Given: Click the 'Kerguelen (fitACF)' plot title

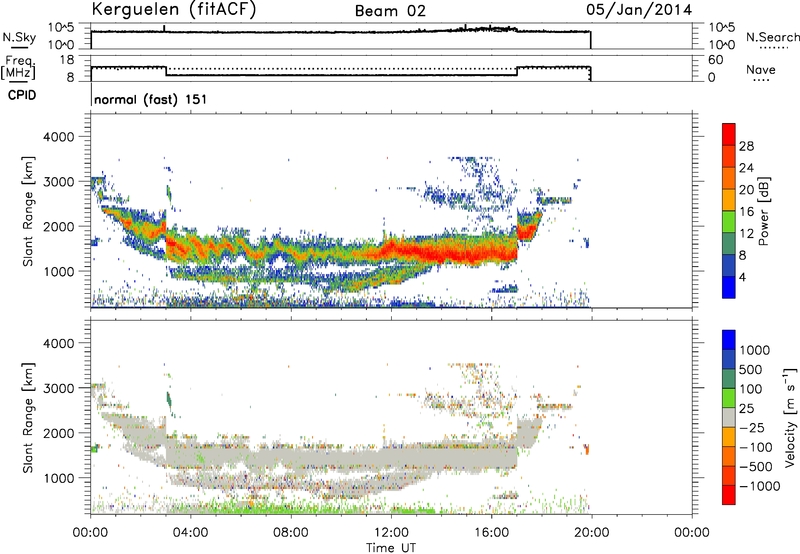Looking at the screenshot, I should point(173,10).
